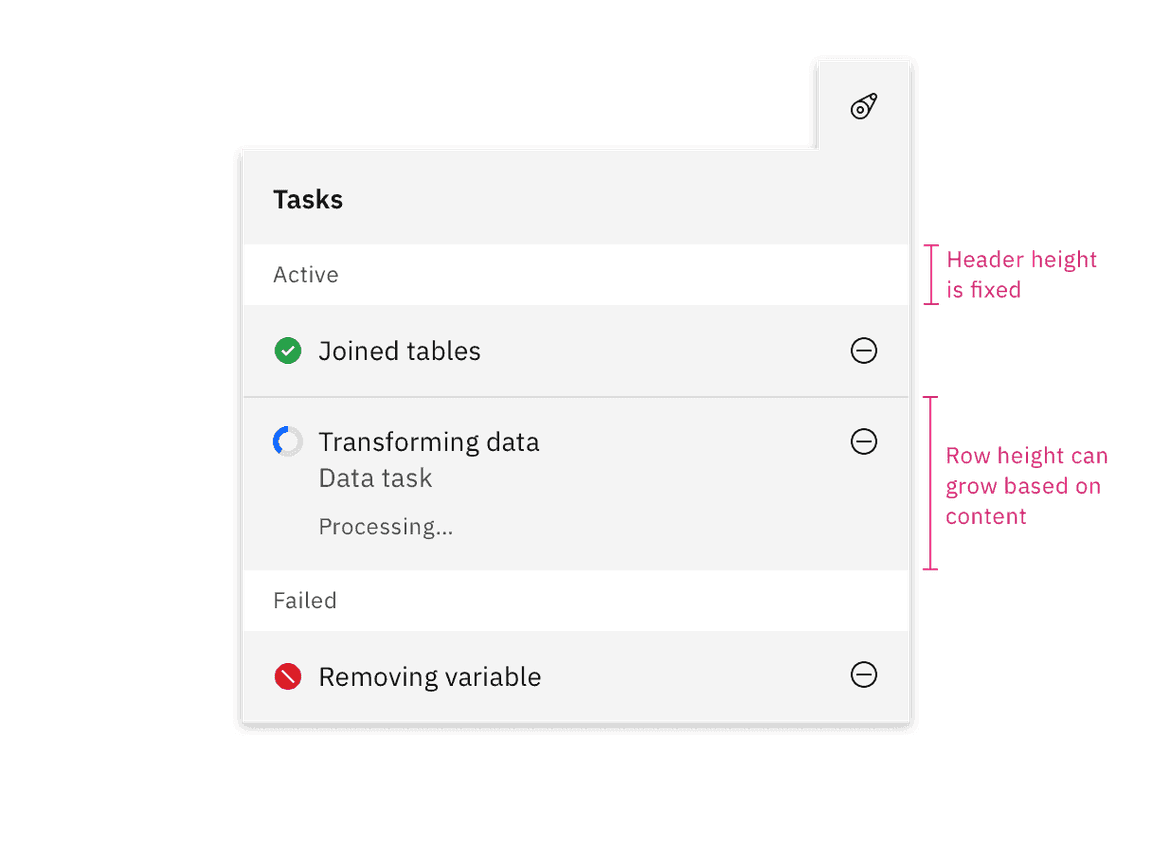The image size is (1152, 864).
Task: Expand the Transforming data row details
Action: coord(429,441)
